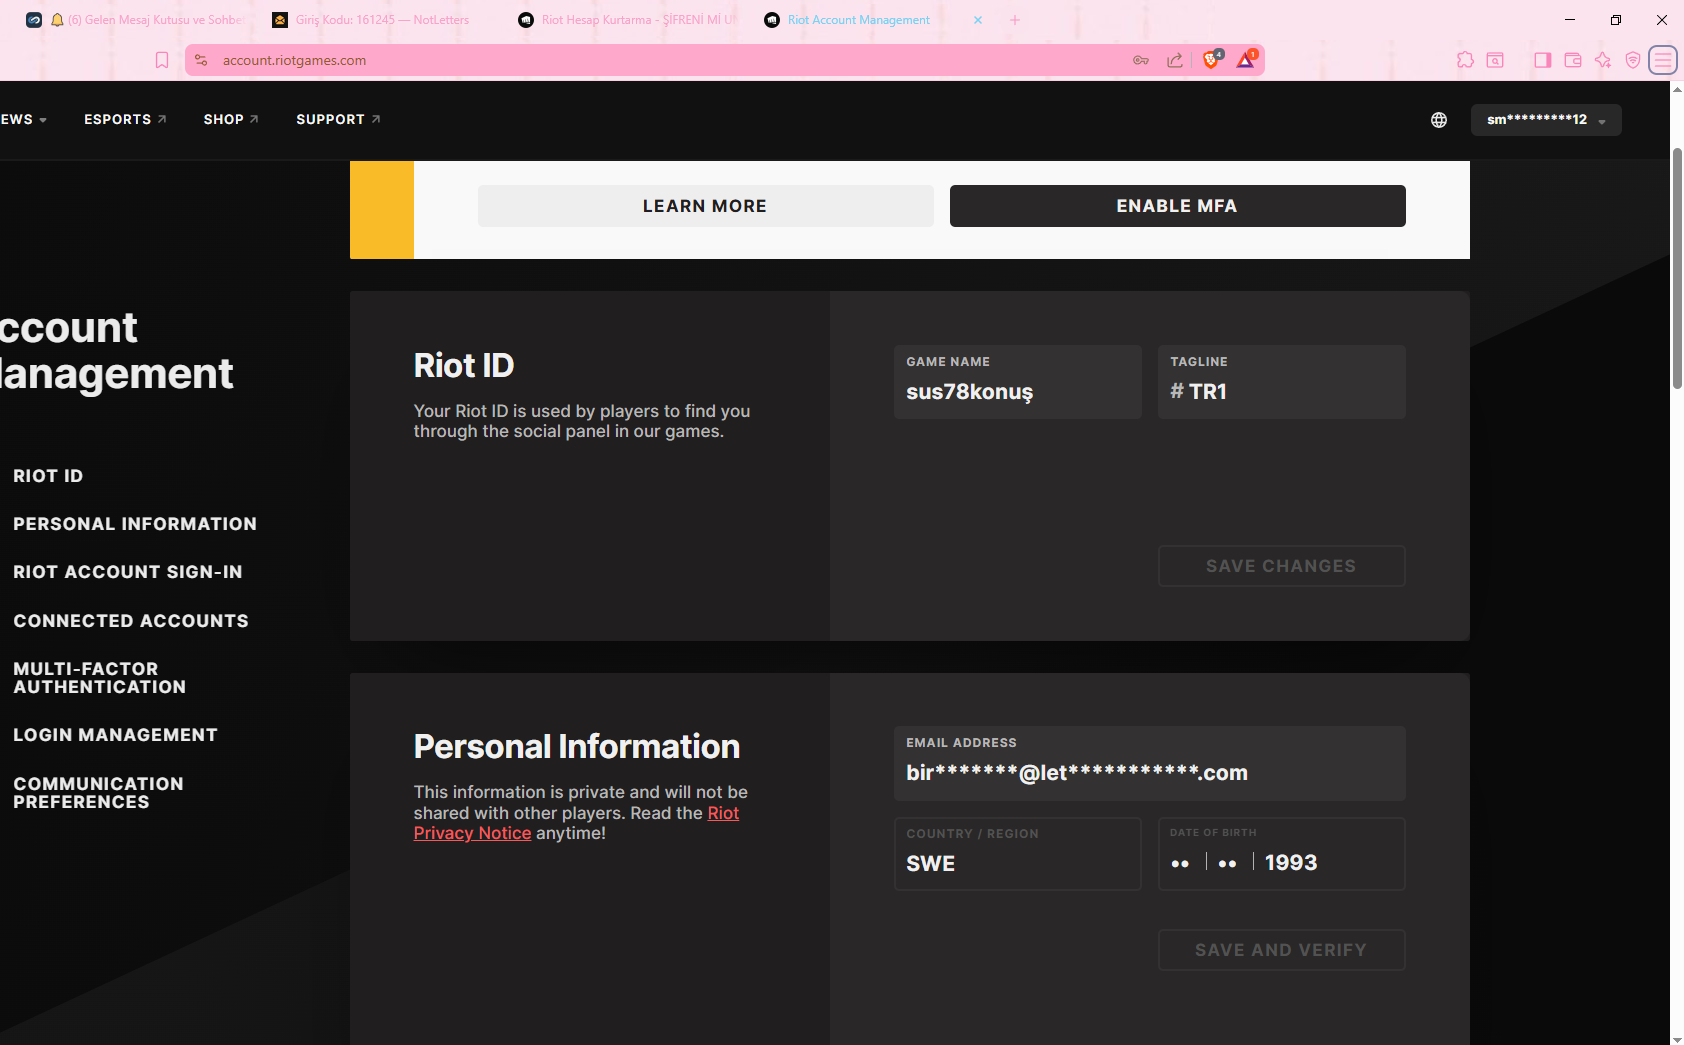The width and height of the screenshot is (1684, 1045).
Task: Open a new browser tab
Action: pos(1015,20)
